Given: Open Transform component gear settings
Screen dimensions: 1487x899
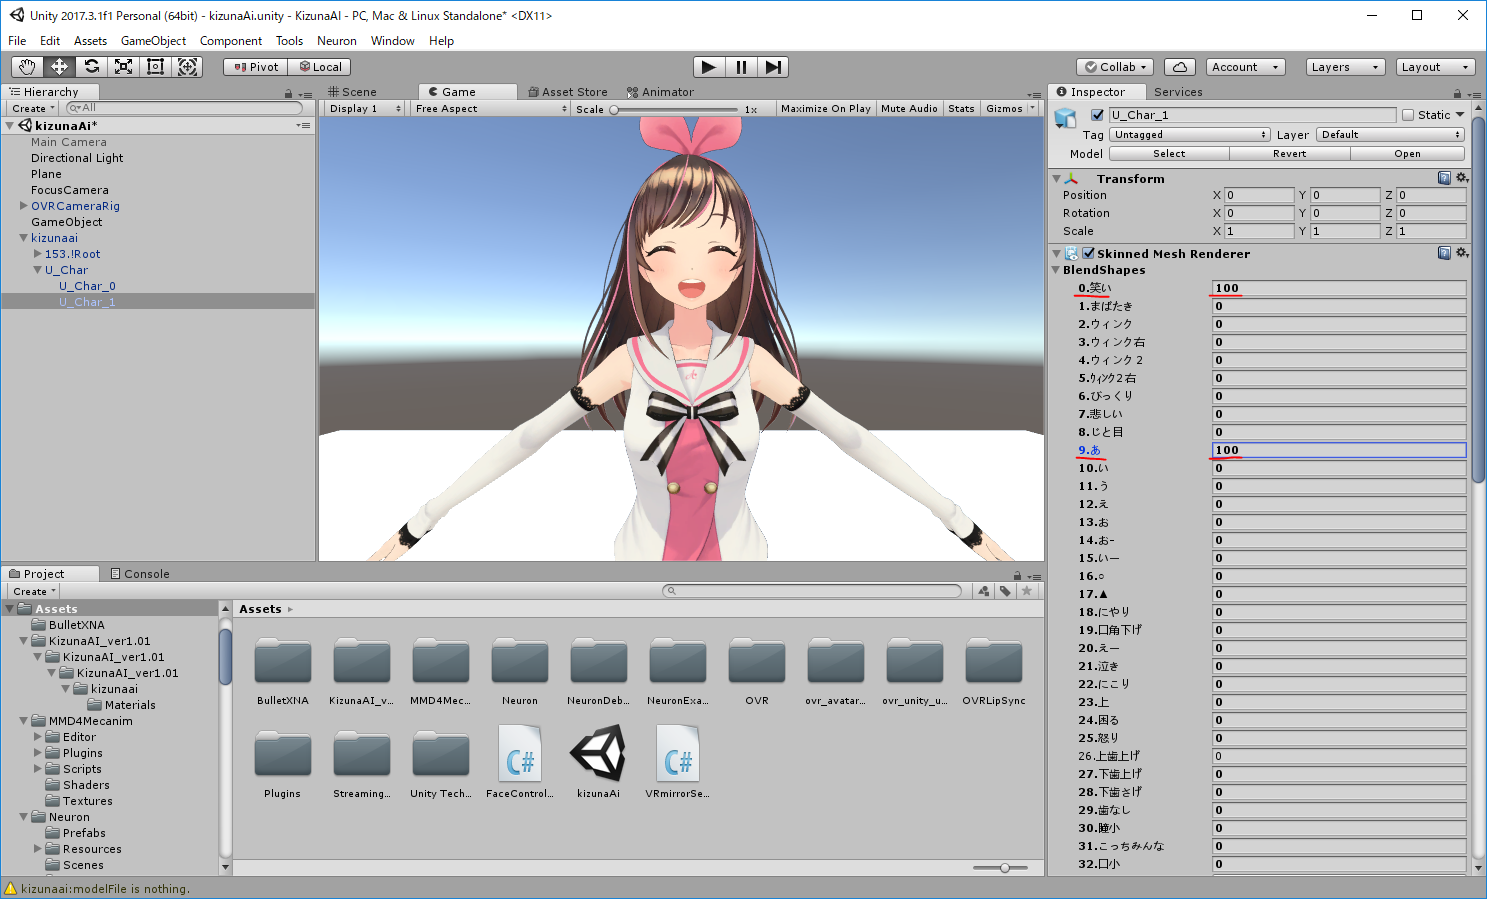Looking at the screenshot, I should [1461, 178].
